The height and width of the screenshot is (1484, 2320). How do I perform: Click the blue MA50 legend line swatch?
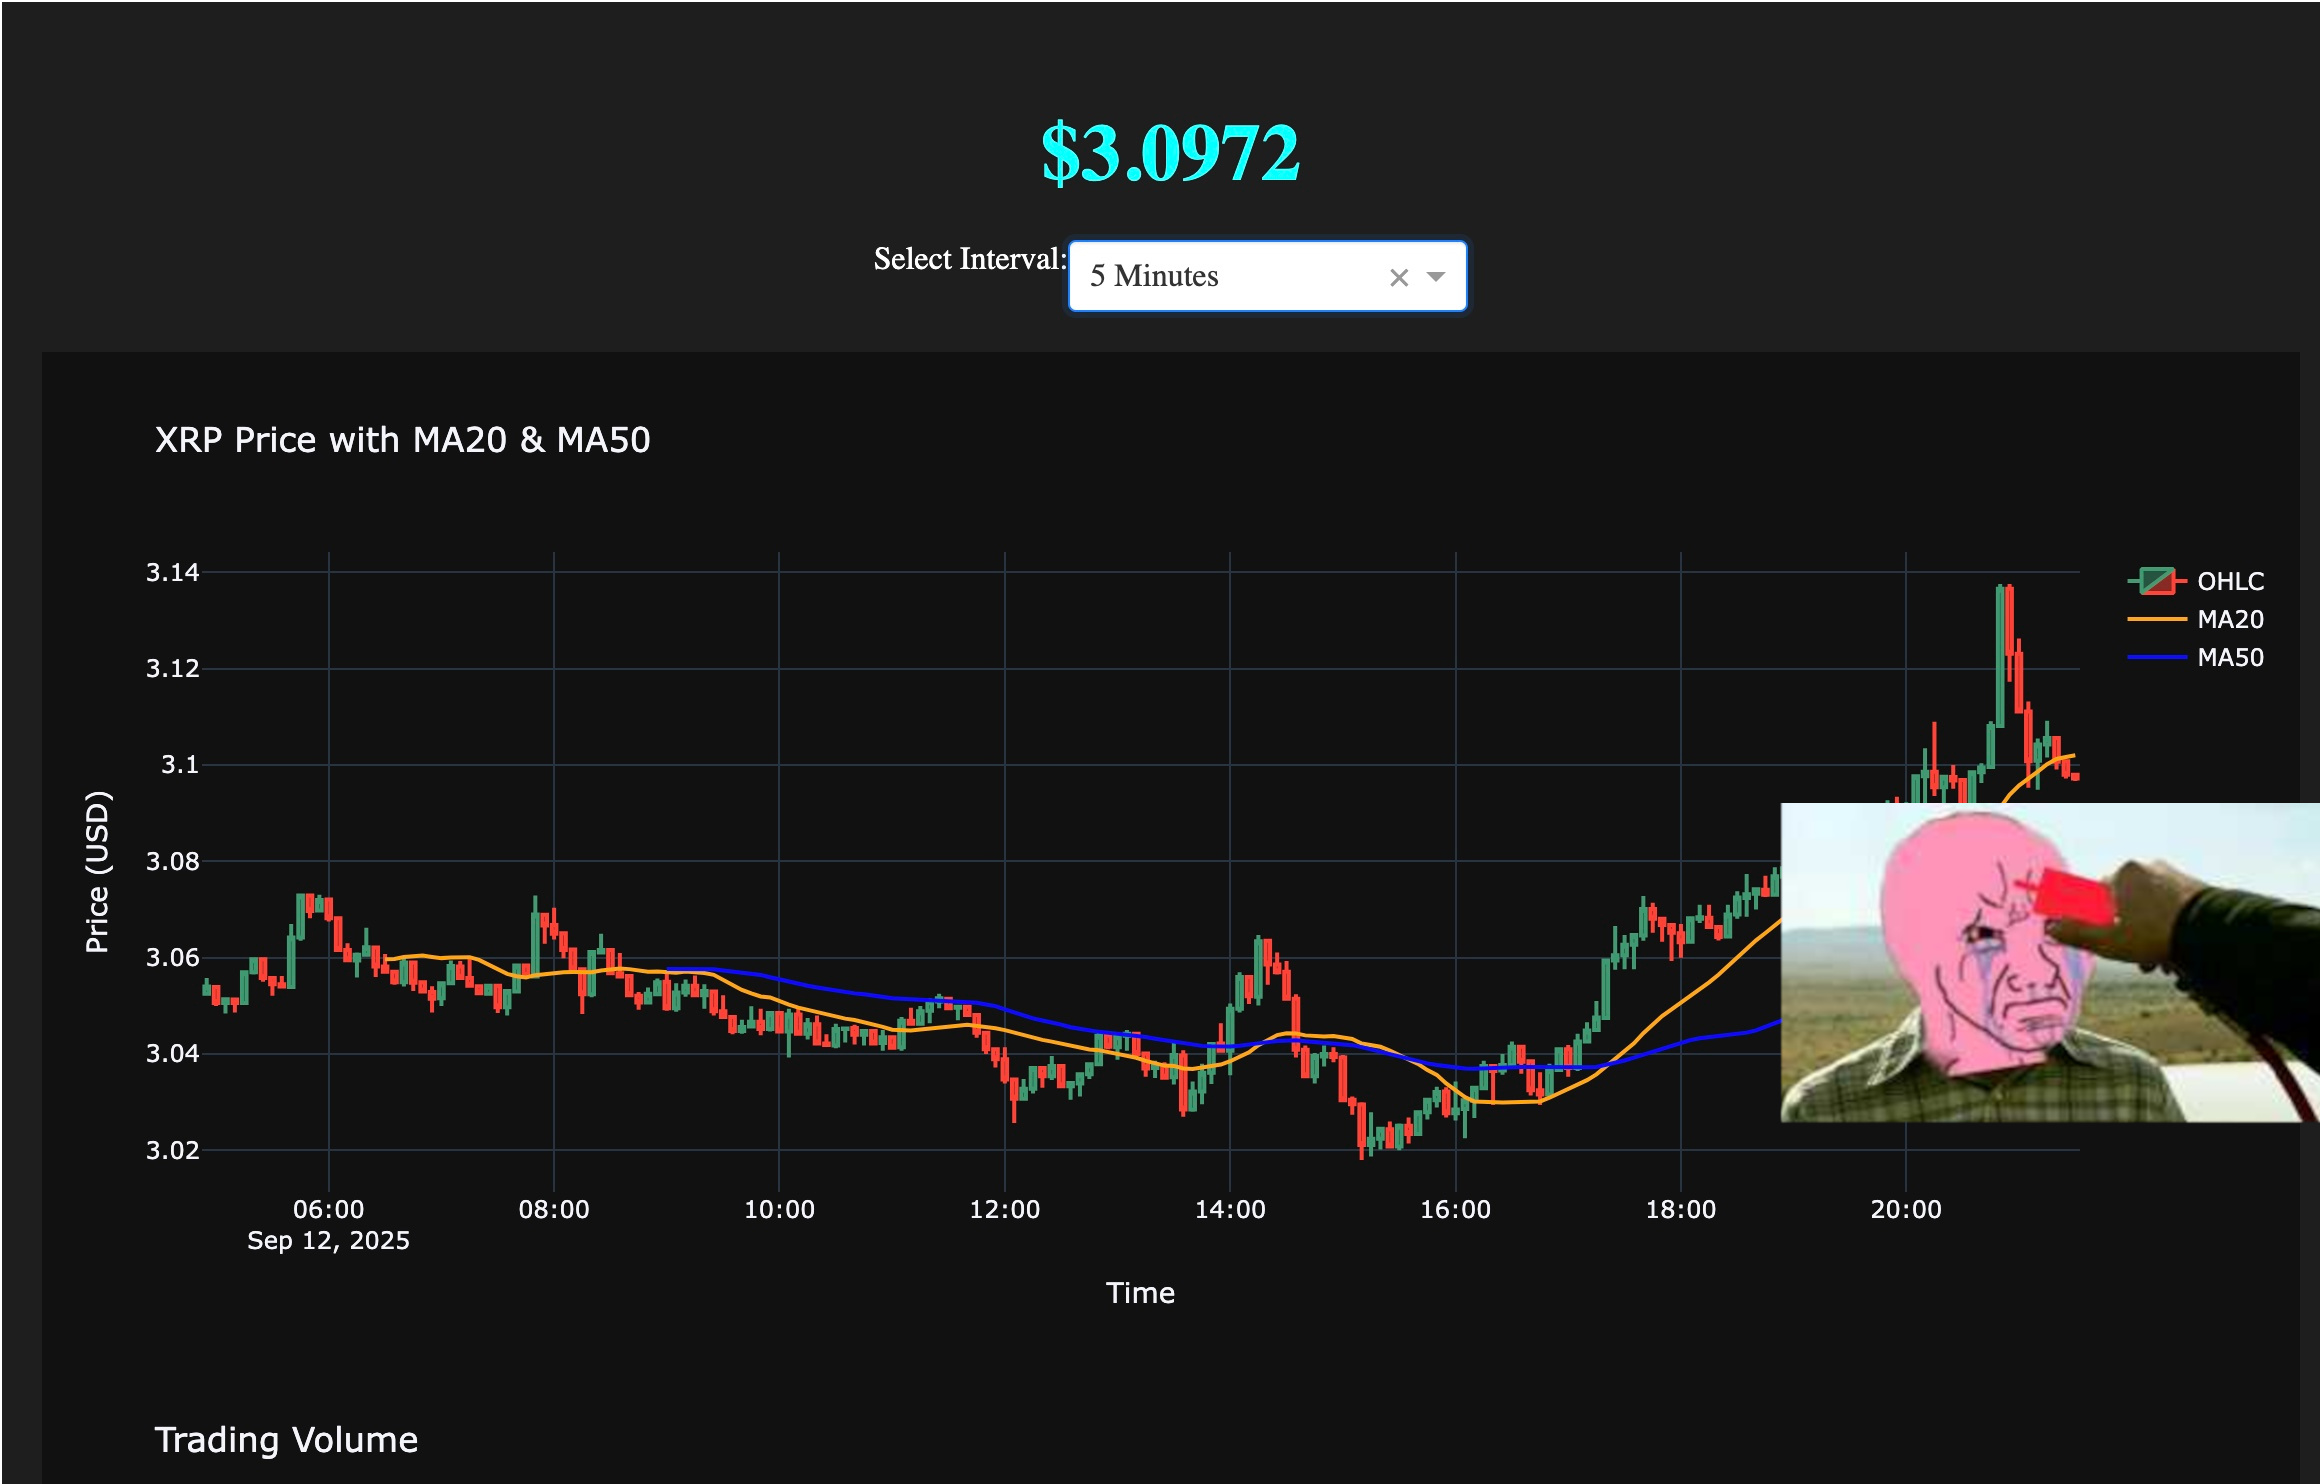pyautogui.click(x=2156, y=657)
